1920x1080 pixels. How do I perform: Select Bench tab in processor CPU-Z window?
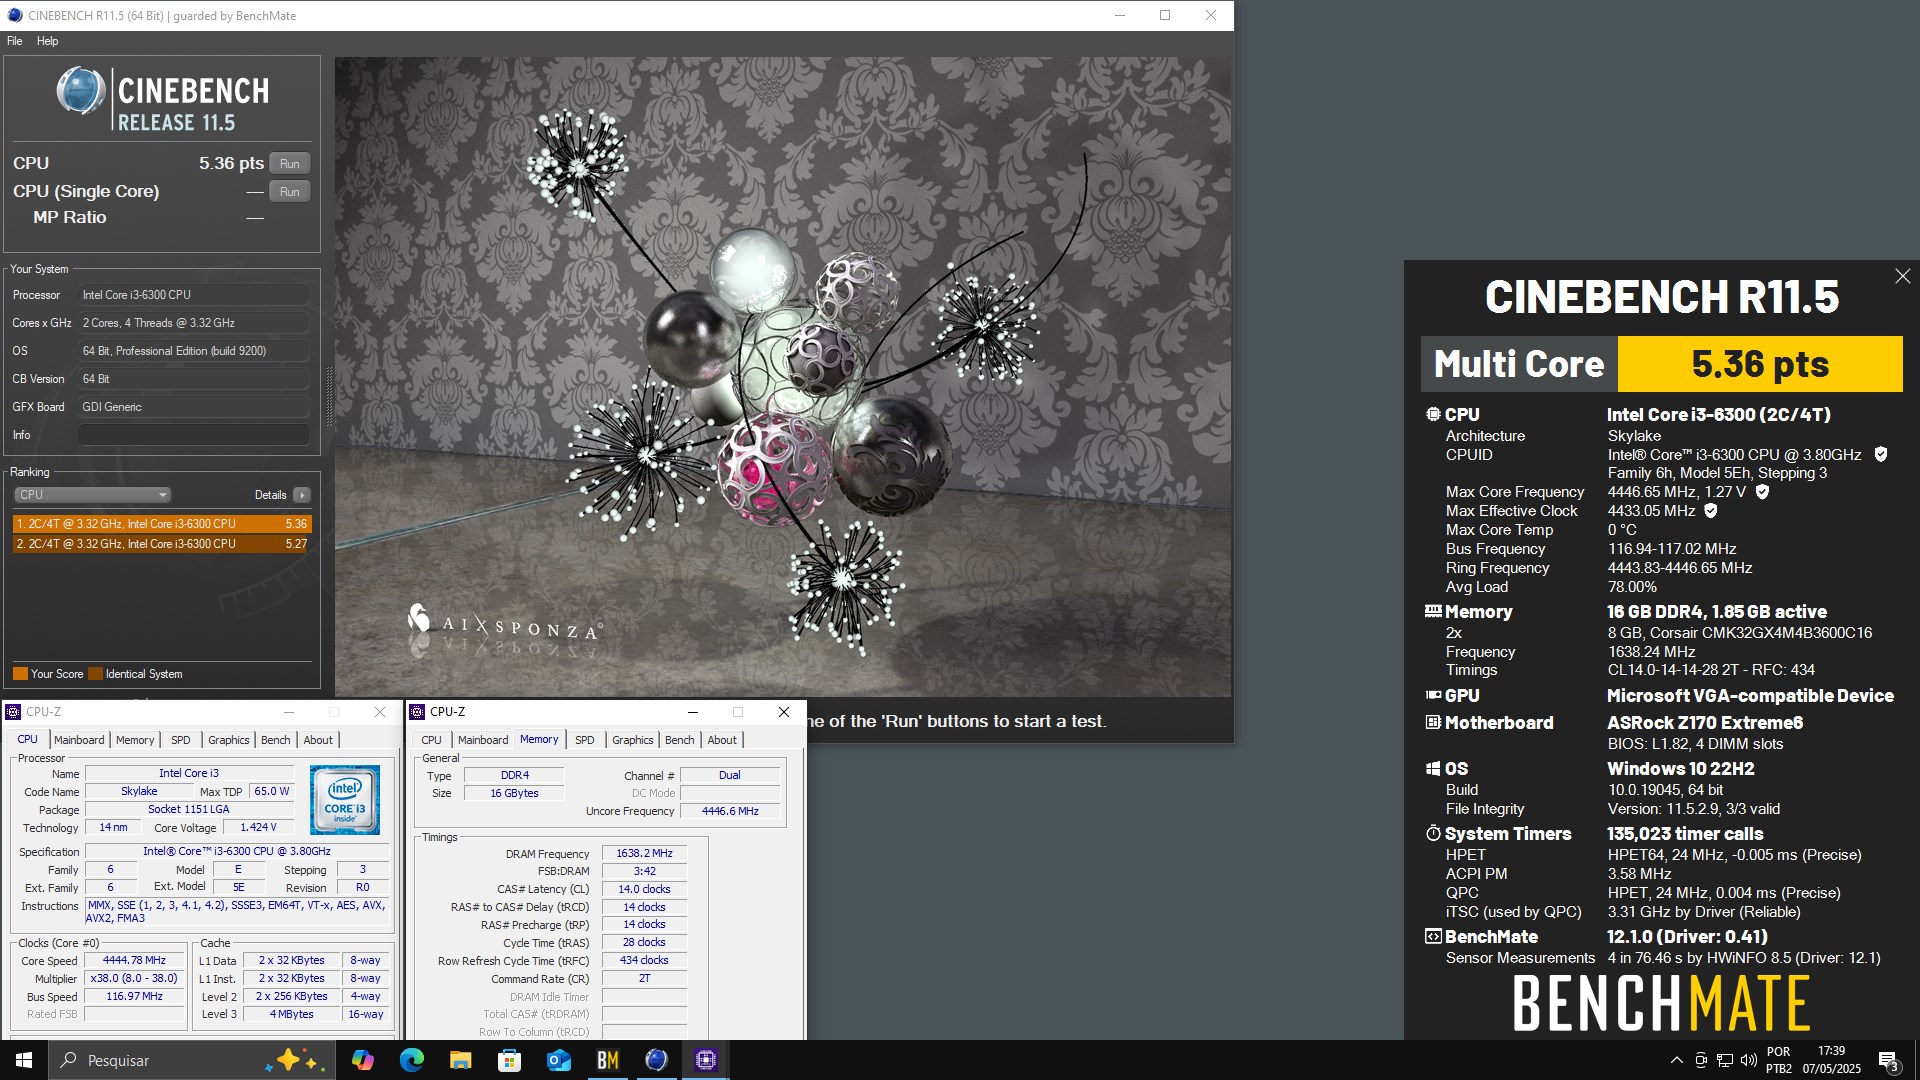(275, 740)
